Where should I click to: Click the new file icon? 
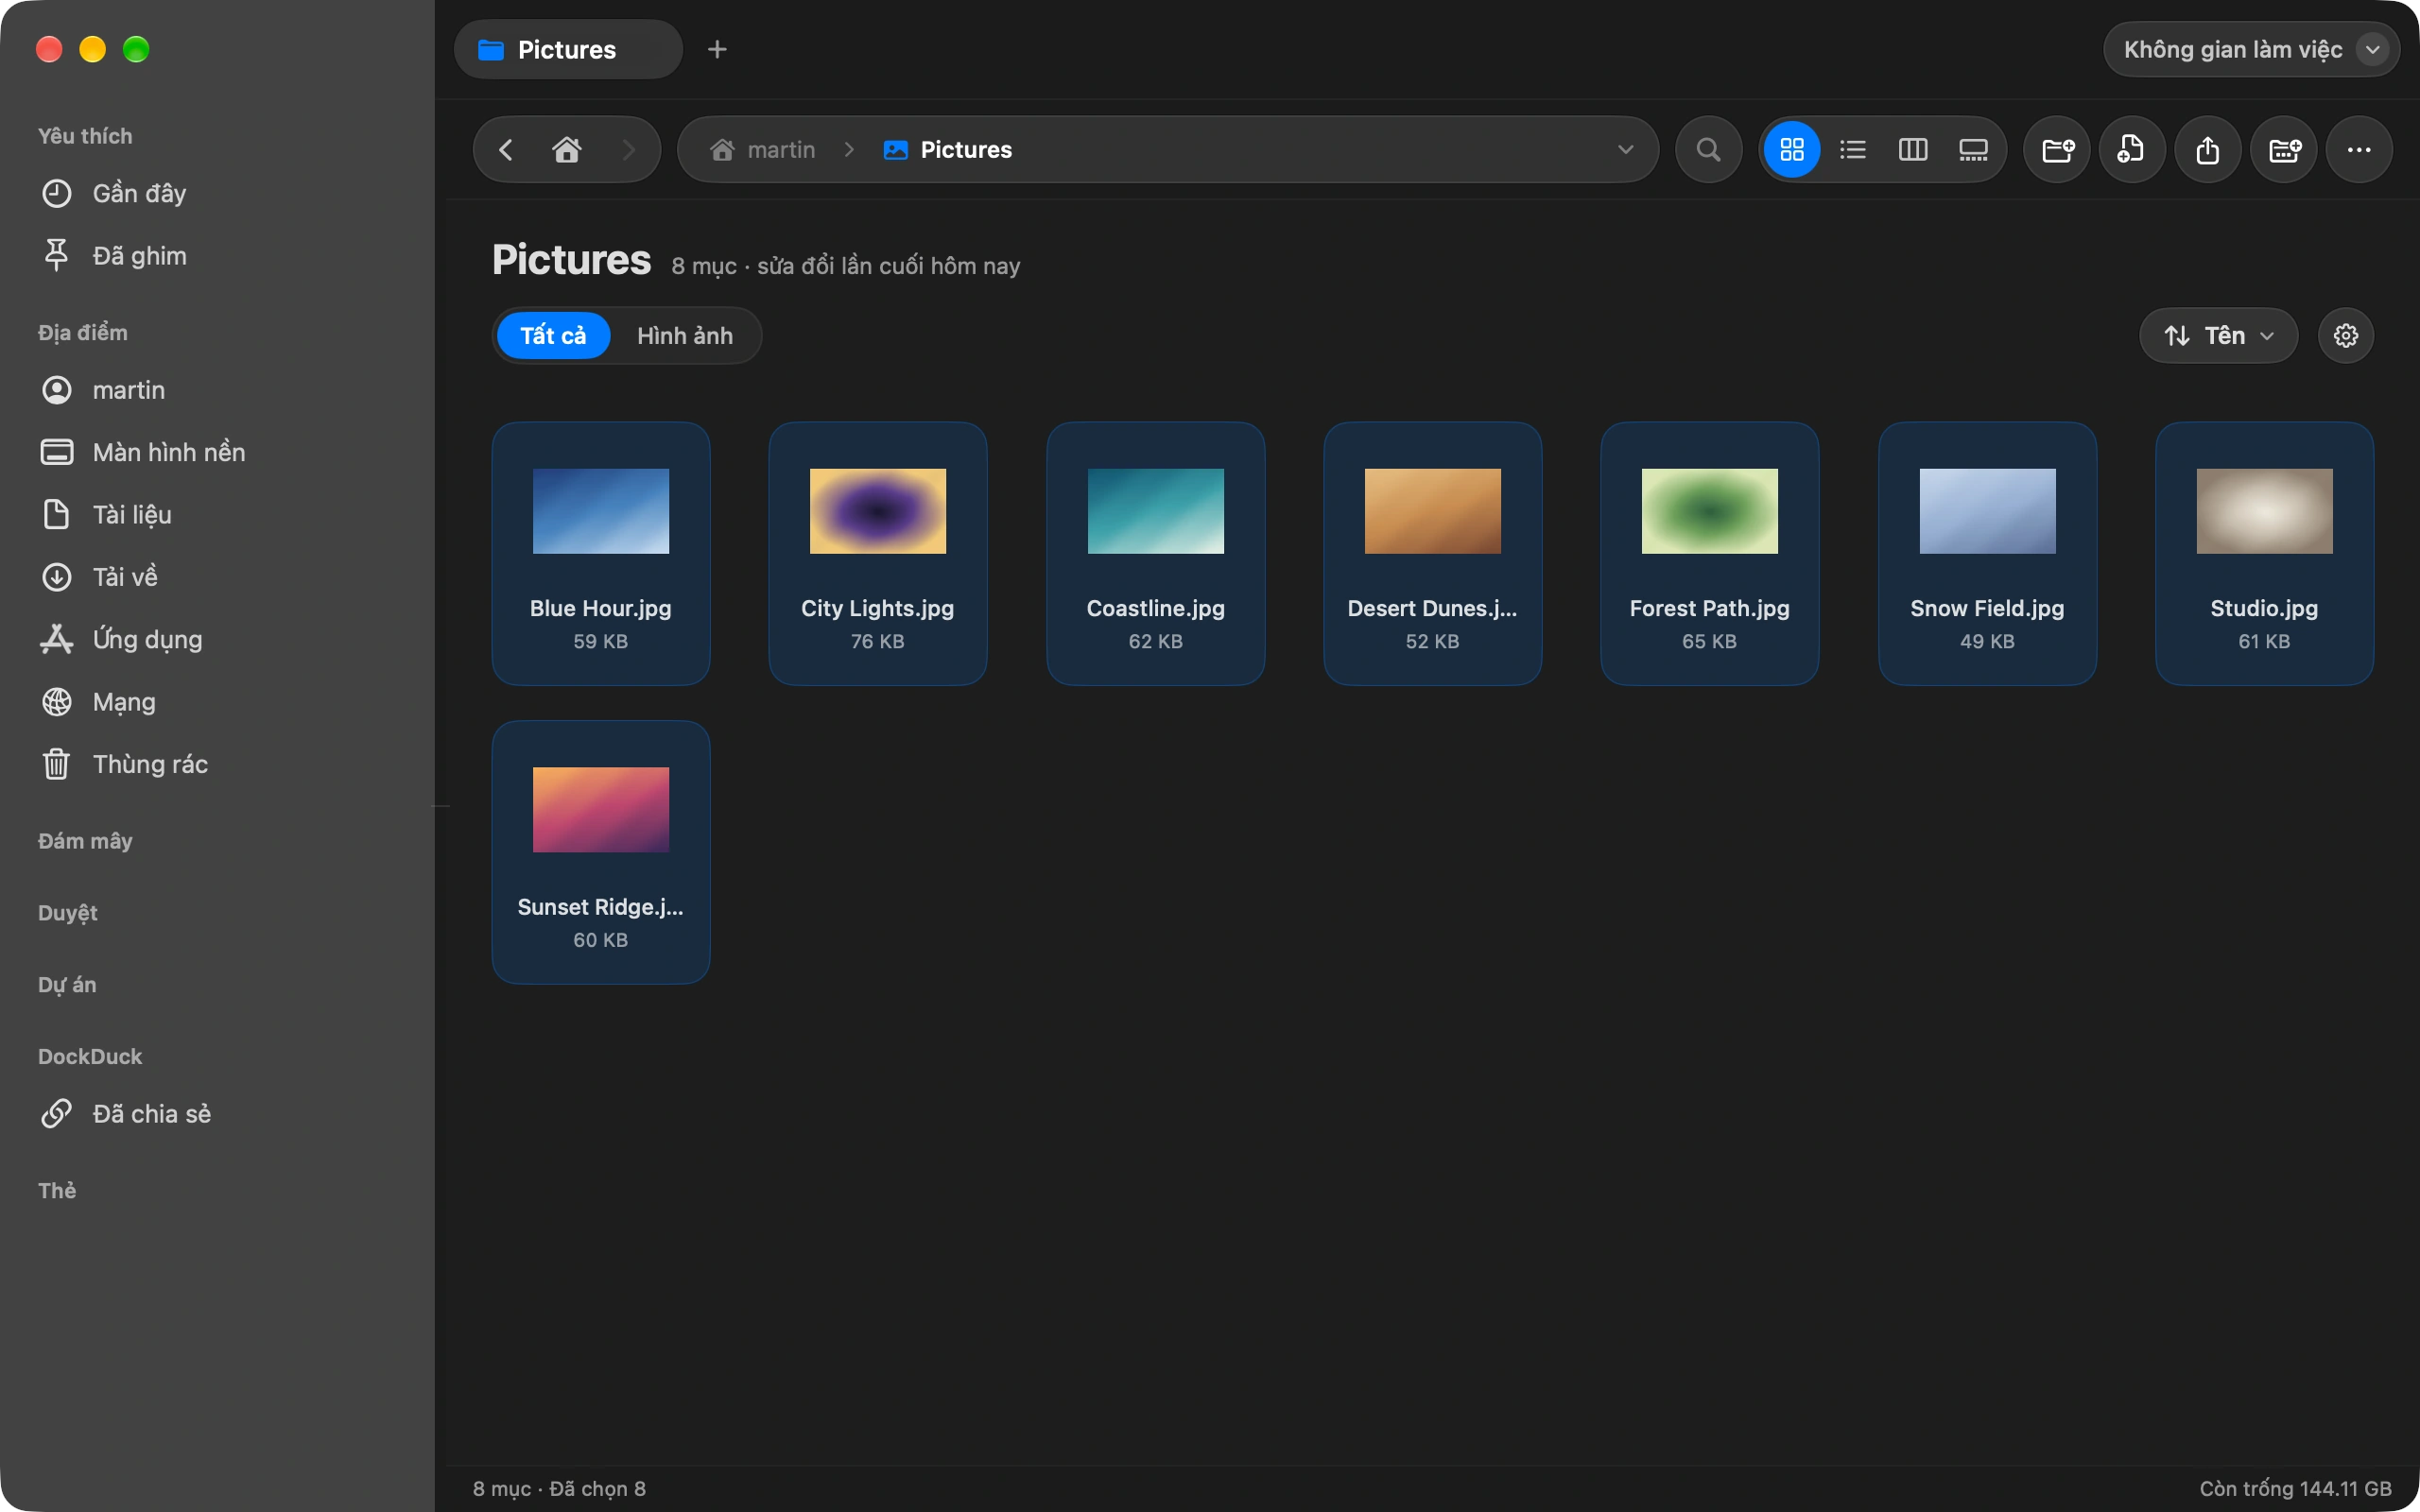click(x=2132, y=150)
